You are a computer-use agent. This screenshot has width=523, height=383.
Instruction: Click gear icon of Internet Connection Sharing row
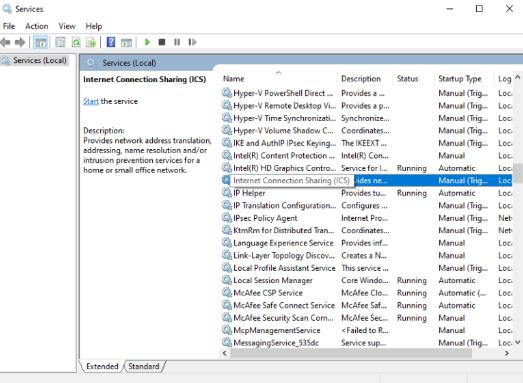click(226, 180)
